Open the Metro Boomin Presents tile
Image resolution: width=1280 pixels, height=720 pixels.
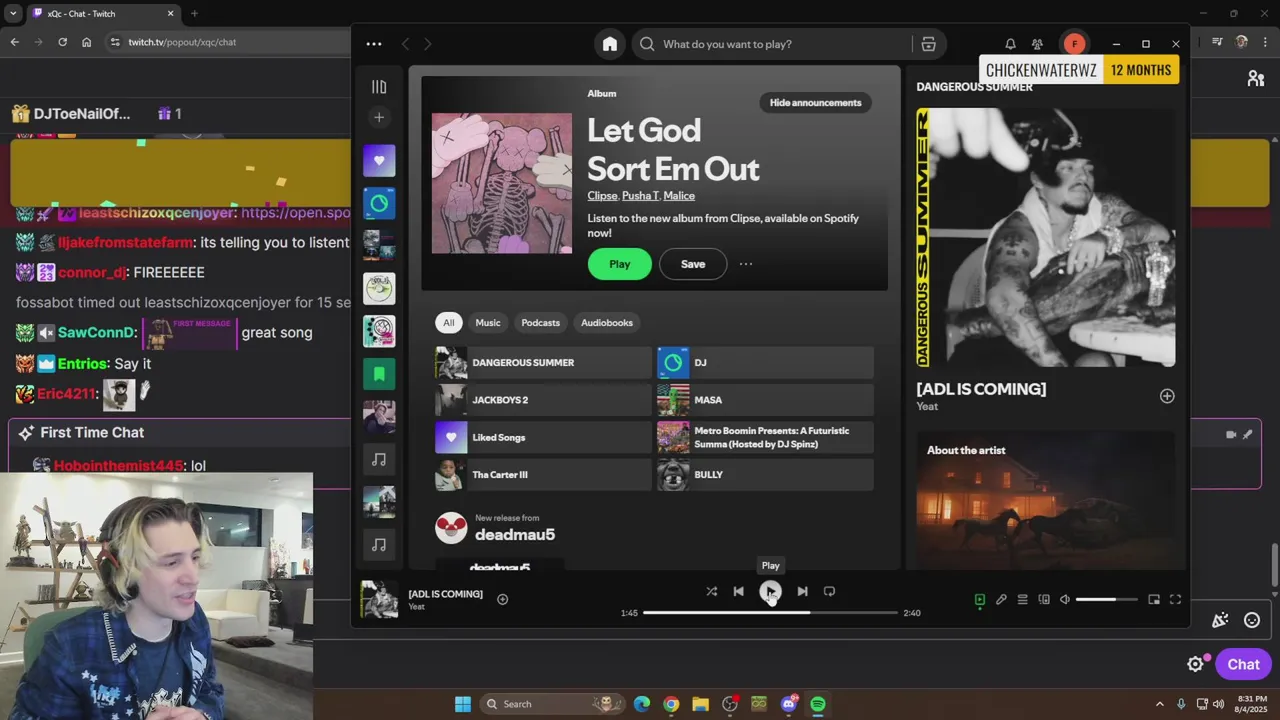click(x=765, y=437)
